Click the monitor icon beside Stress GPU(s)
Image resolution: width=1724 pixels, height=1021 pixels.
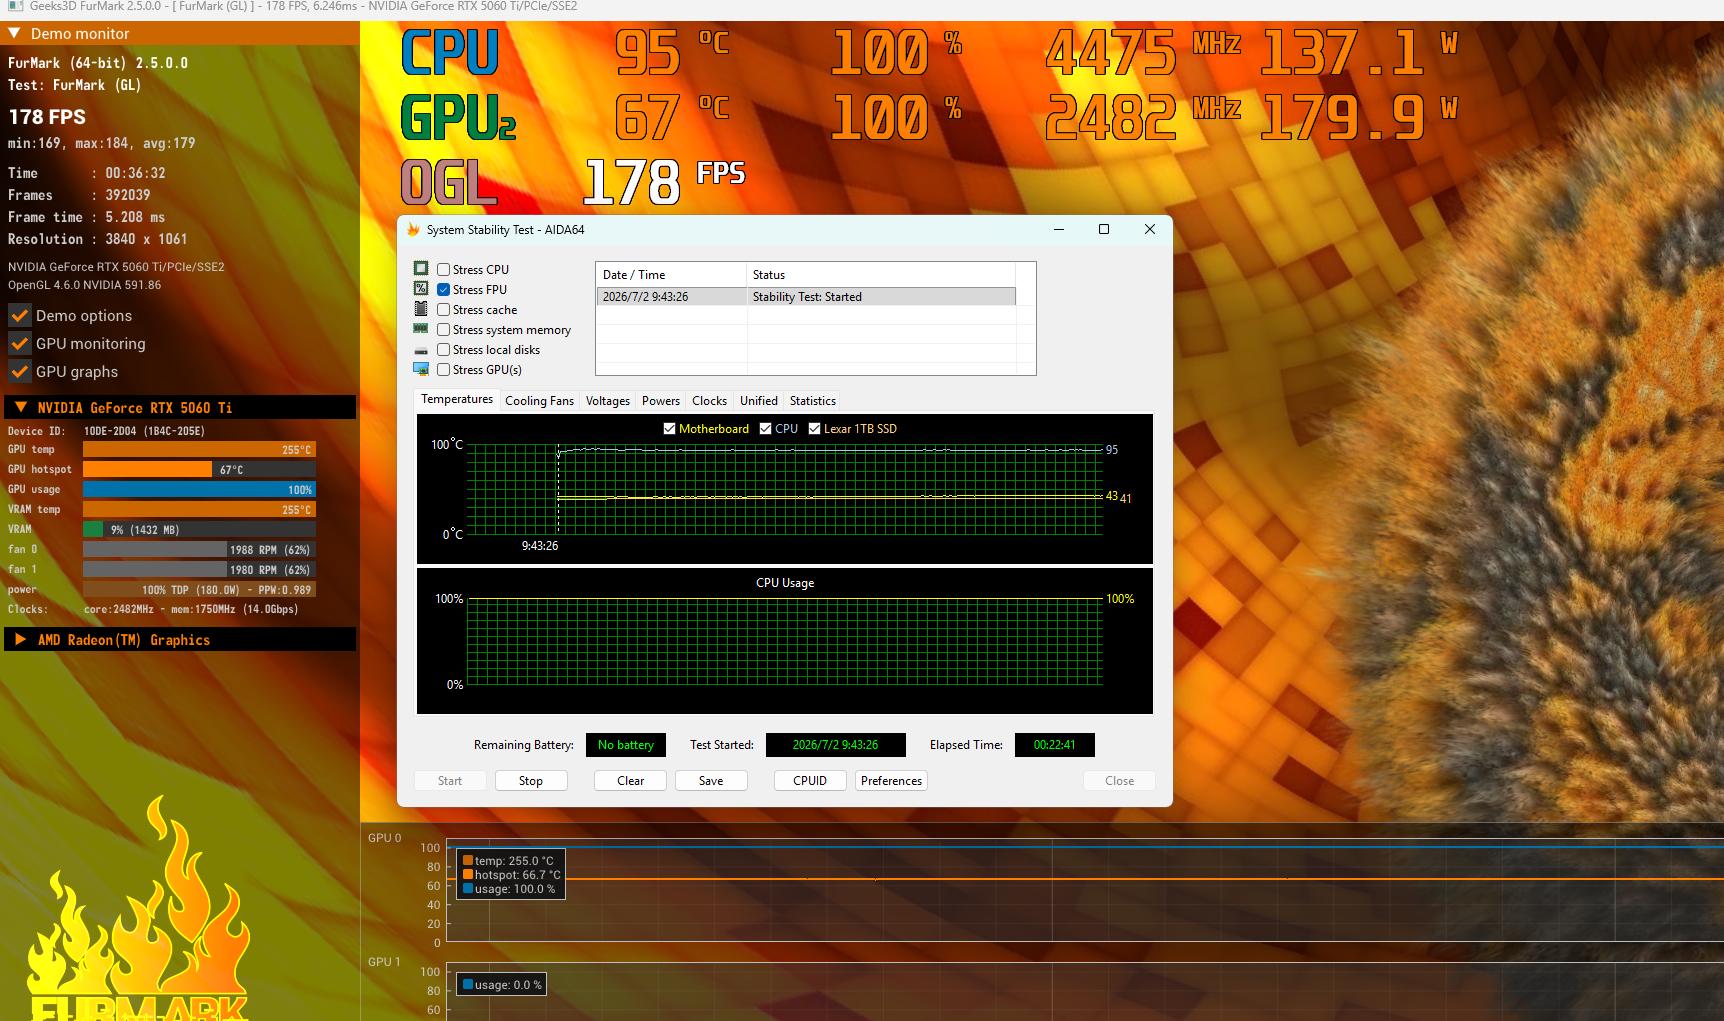421,369
